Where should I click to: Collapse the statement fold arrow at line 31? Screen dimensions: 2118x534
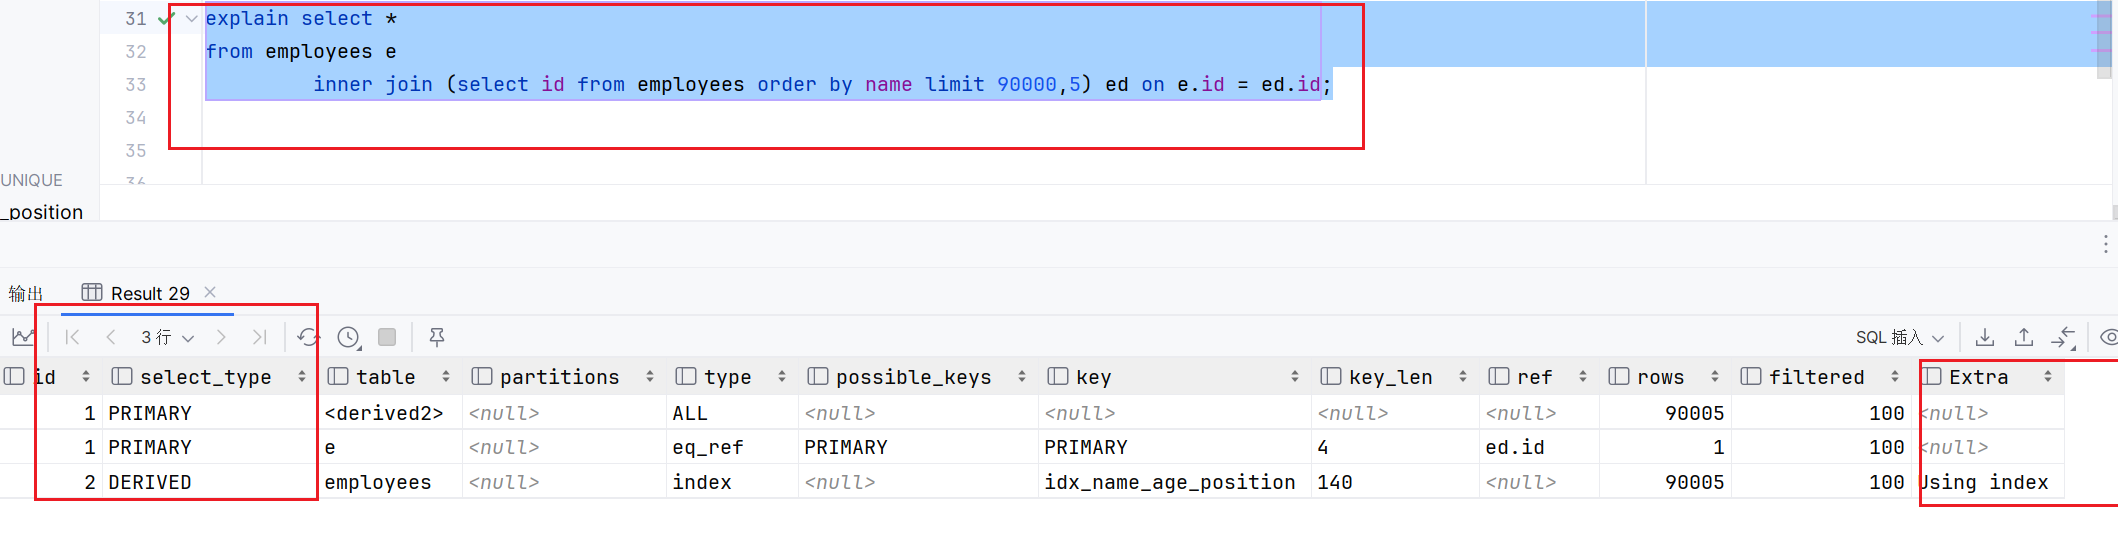pos(191,18)
